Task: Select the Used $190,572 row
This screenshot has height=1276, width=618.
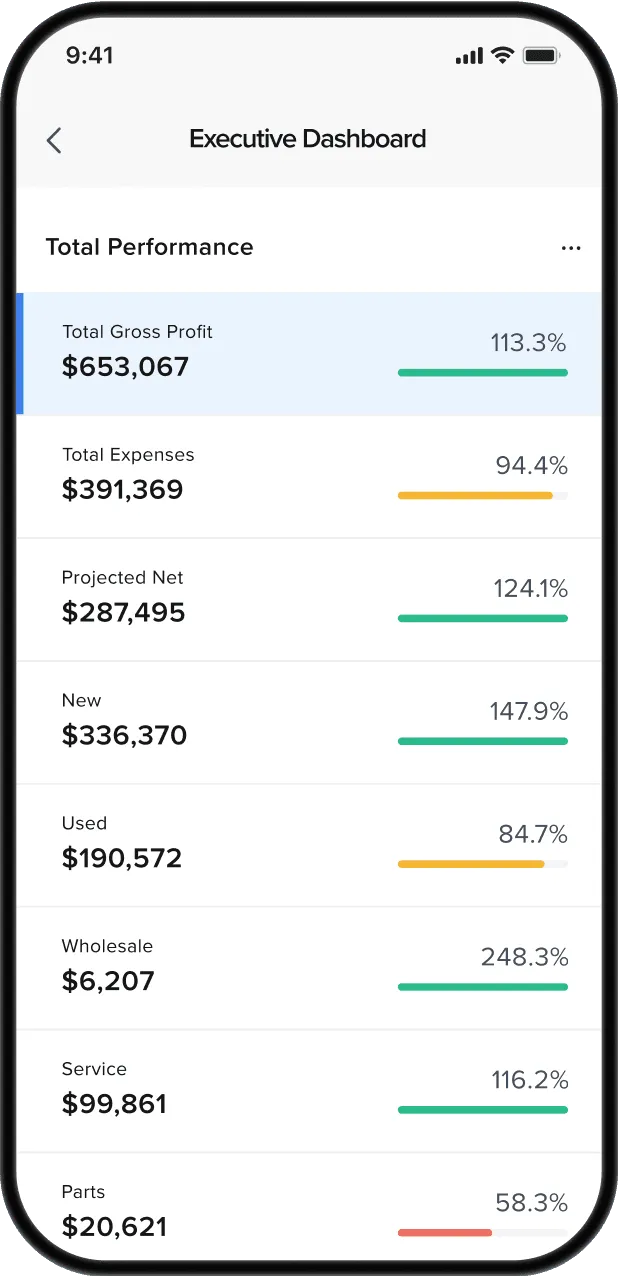Action: (310, 845)
